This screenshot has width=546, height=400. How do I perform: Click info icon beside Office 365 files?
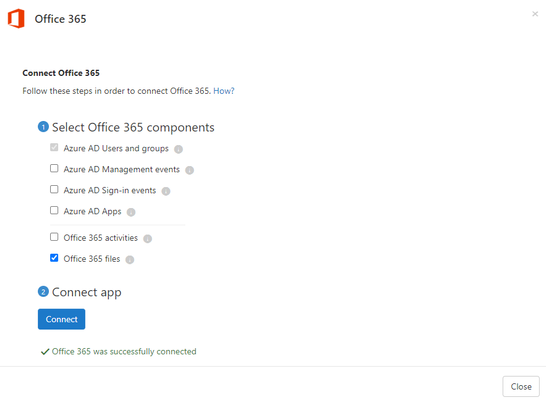click(x=130, y=260)
